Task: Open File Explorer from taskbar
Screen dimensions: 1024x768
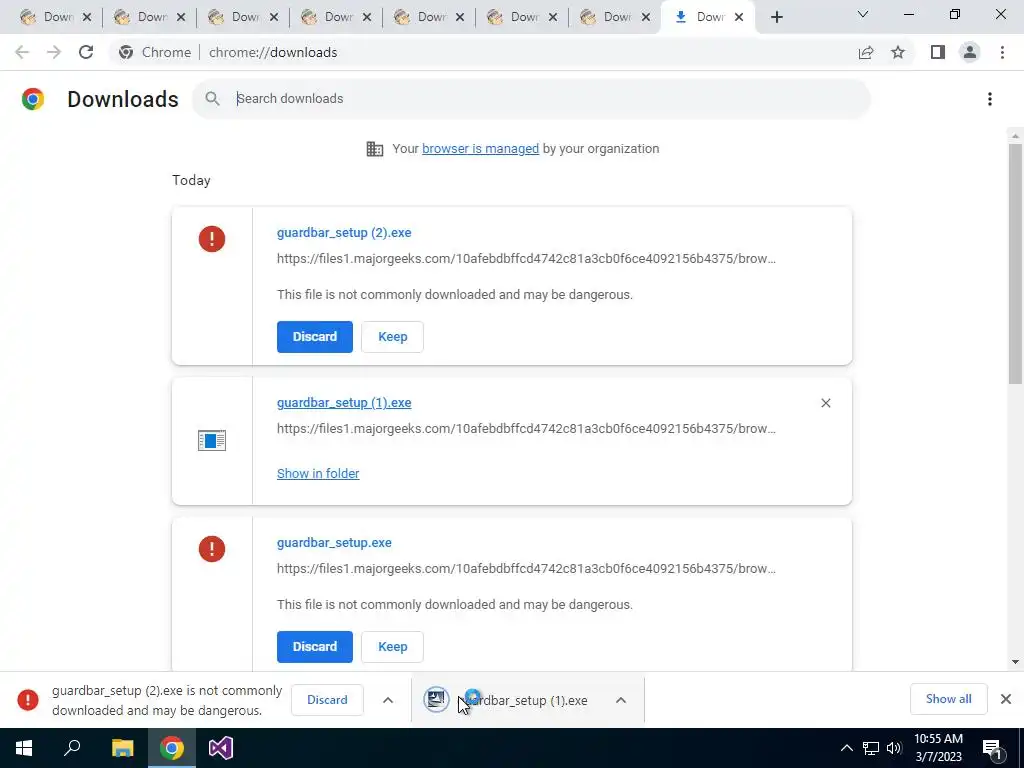Action: pyautogui.click(x=122, y=748)
